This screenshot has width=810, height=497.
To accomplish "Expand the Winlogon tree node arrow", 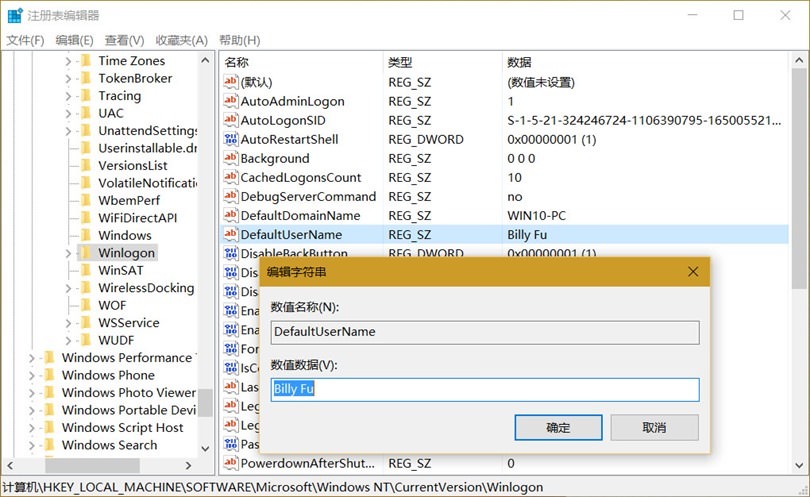I will pos(69,253).
